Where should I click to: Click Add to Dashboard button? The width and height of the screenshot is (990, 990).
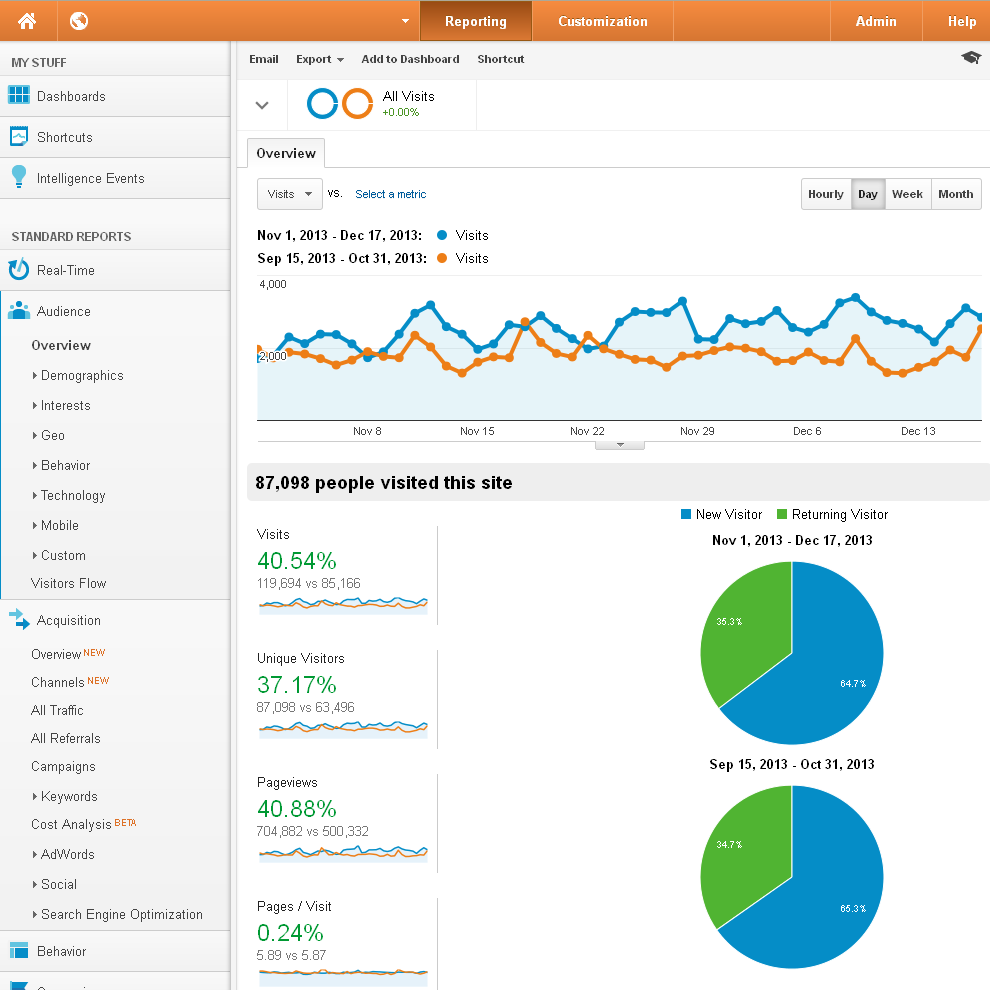click(x=410, y=59)
